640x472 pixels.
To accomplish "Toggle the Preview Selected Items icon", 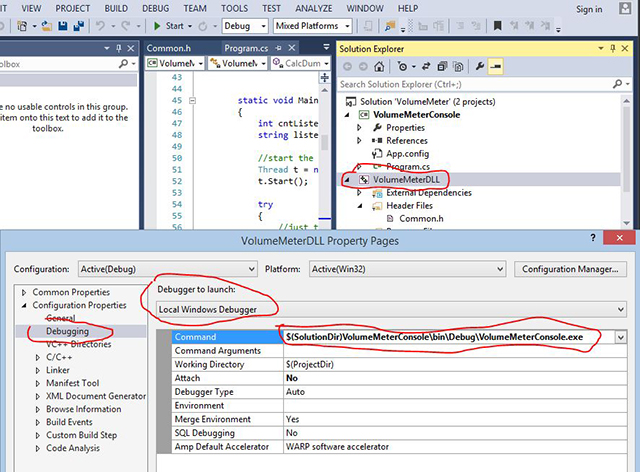I will [496, 66].
